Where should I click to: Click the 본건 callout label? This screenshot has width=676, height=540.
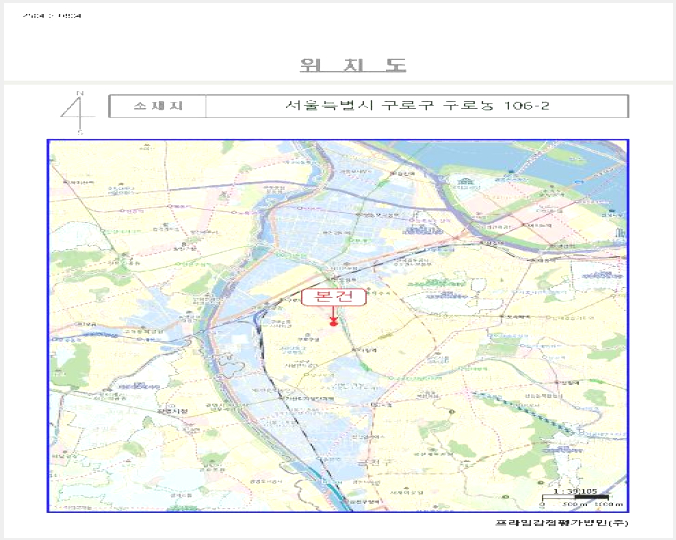[334, 297]
